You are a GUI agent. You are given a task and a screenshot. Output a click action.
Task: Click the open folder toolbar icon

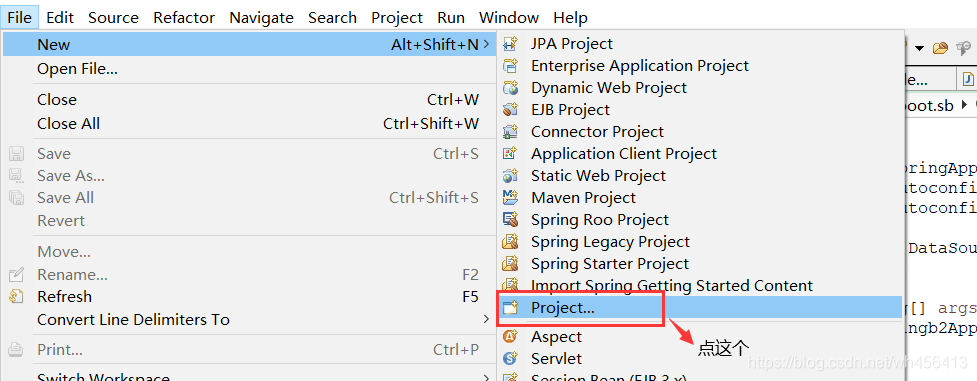point(940,47)
